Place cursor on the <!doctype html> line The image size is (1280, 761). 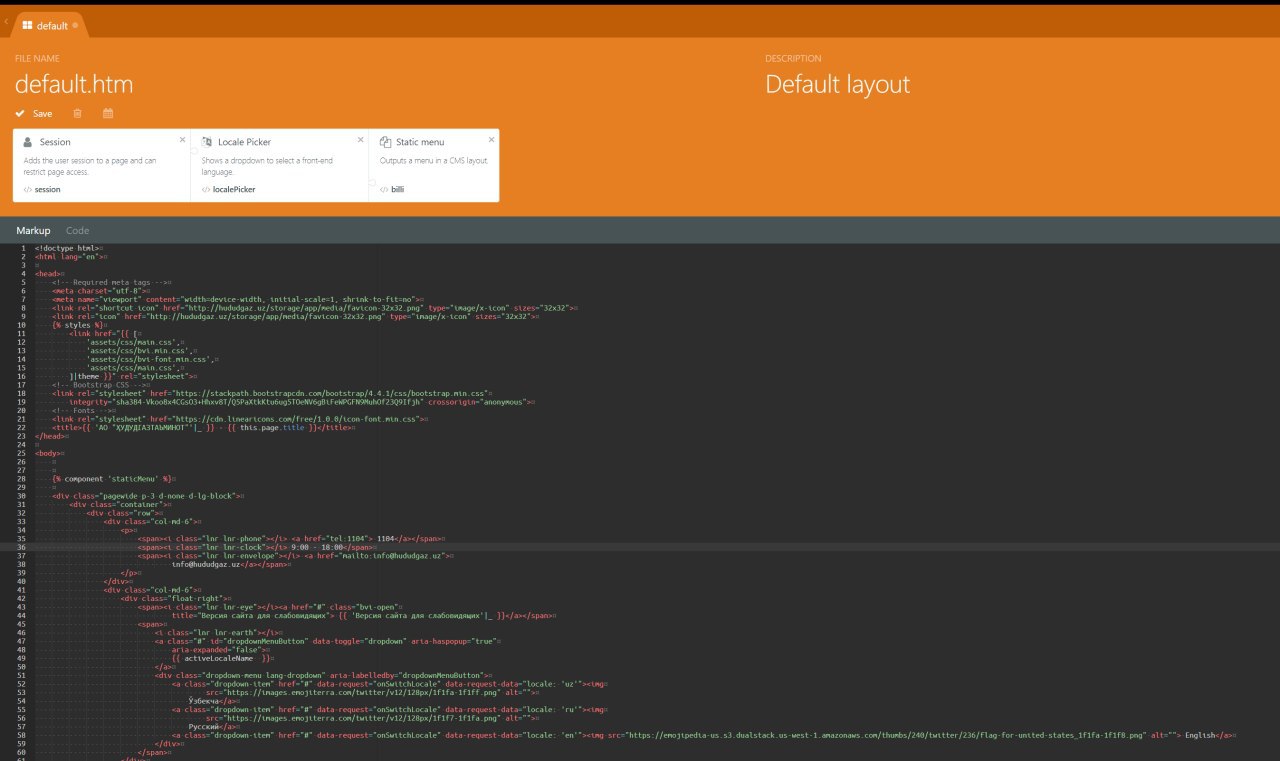[66, 248]
